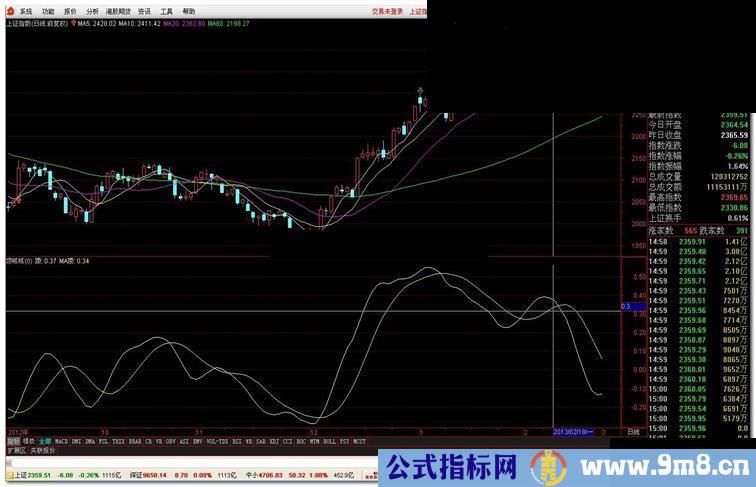Open the 帮助 menu
The image size is (756, 487).
pos(189,11)
